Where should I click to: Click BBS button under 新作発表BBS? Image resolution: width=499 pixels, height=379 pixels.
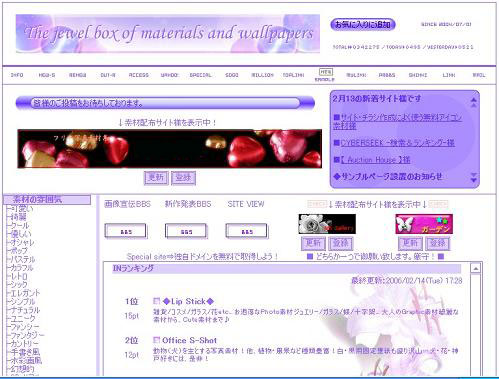(186, 231)
